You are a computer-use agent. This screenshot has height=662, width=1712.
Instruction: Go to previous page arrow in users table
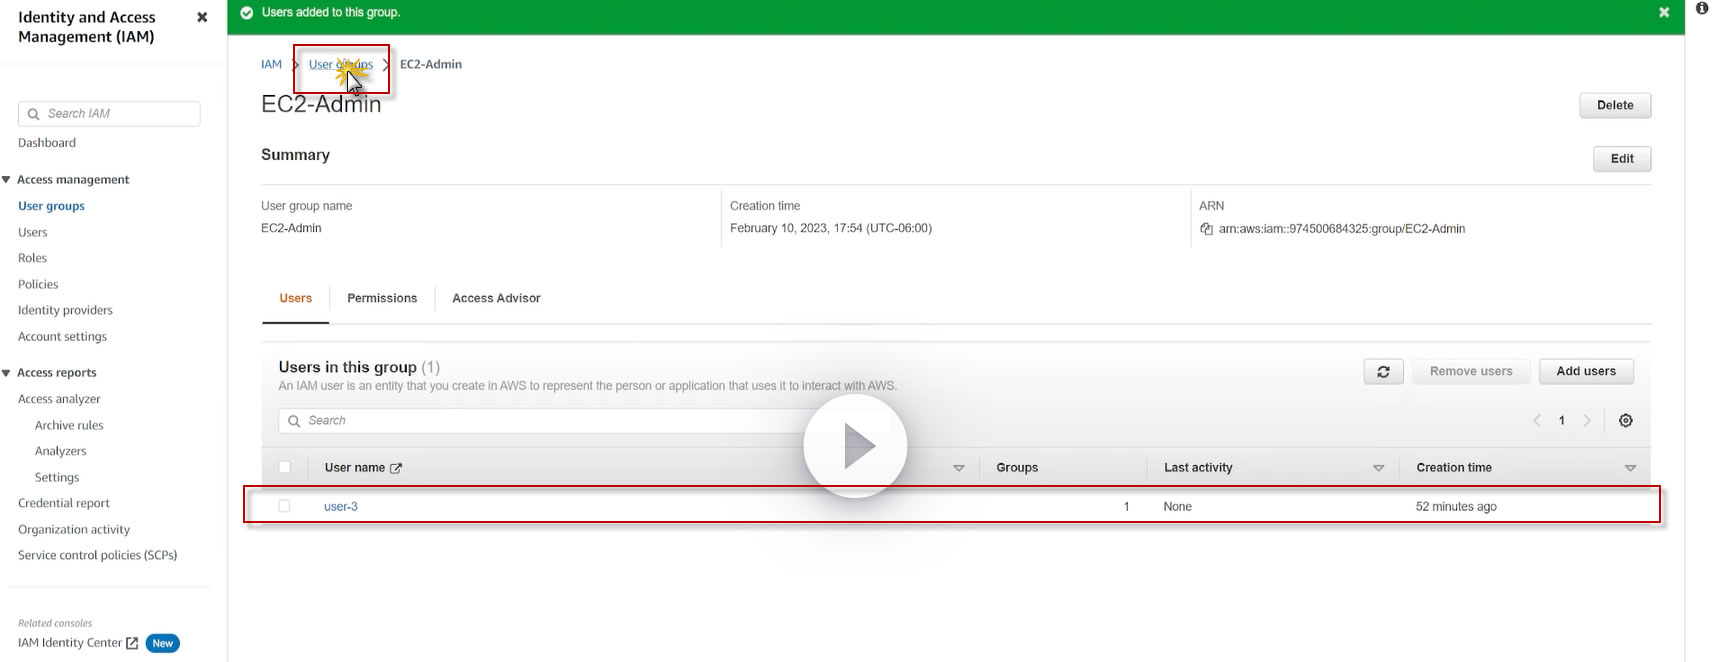pyautogui.click(x=1537, y=421)
